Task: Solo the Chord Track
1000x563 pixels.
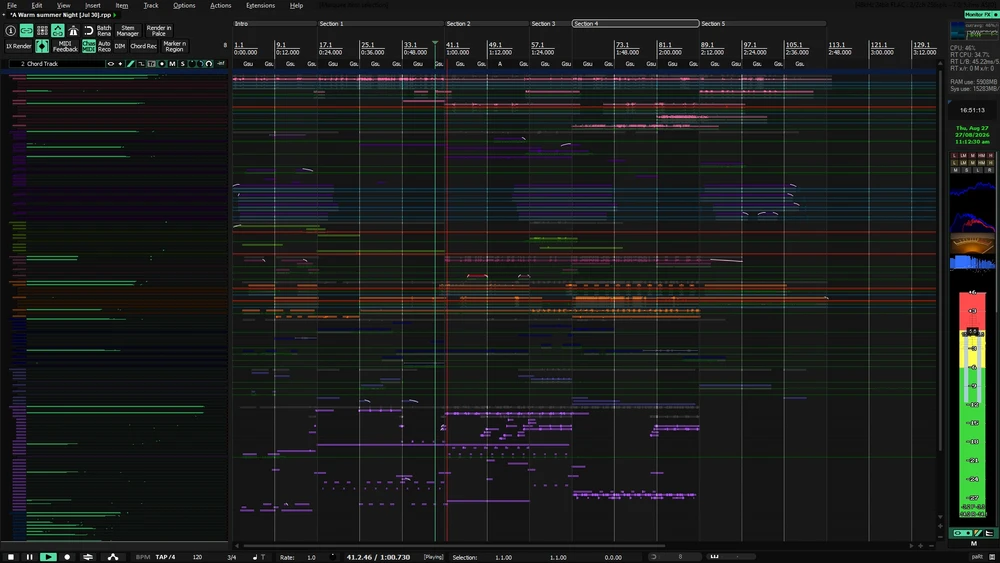Action: (x=182, y=64)
